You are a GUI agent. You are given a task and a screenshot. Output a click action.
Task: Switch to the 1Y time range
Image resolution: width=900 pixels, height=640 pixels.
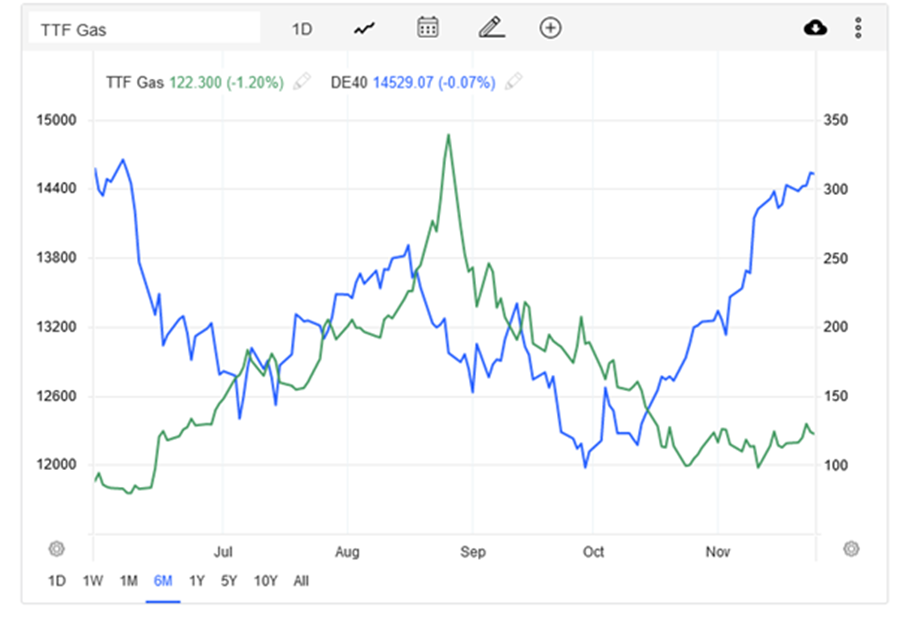197,581
